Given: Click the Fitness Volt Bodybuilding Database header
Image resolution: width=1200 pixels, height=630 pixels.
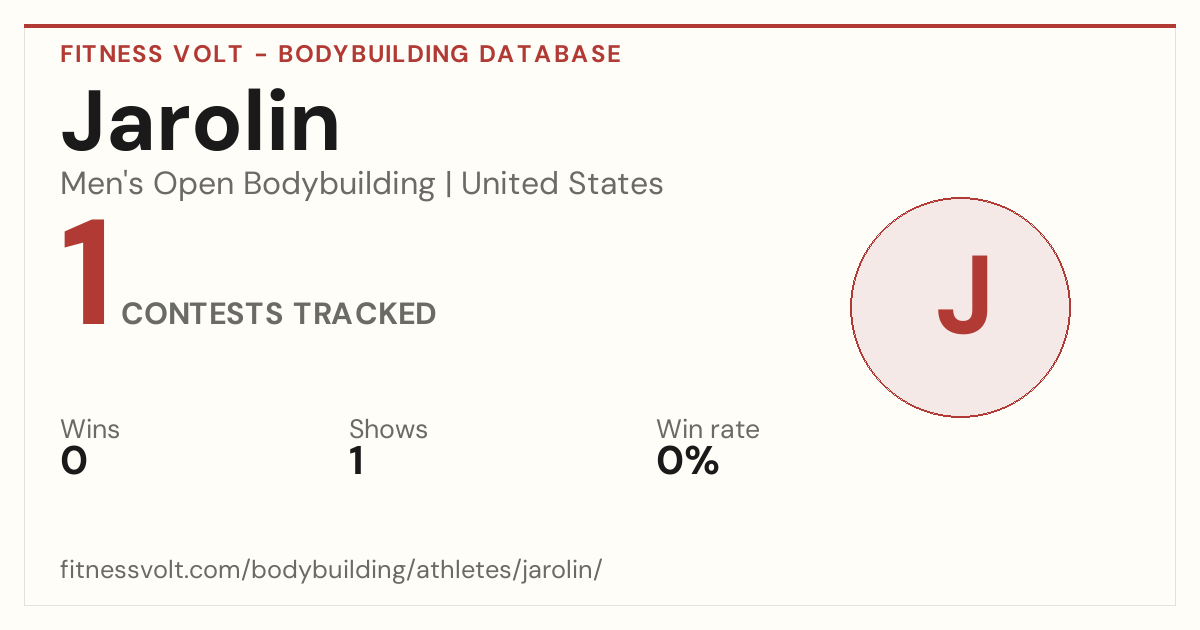Looking at the screenshot, I should click(341, 54).
